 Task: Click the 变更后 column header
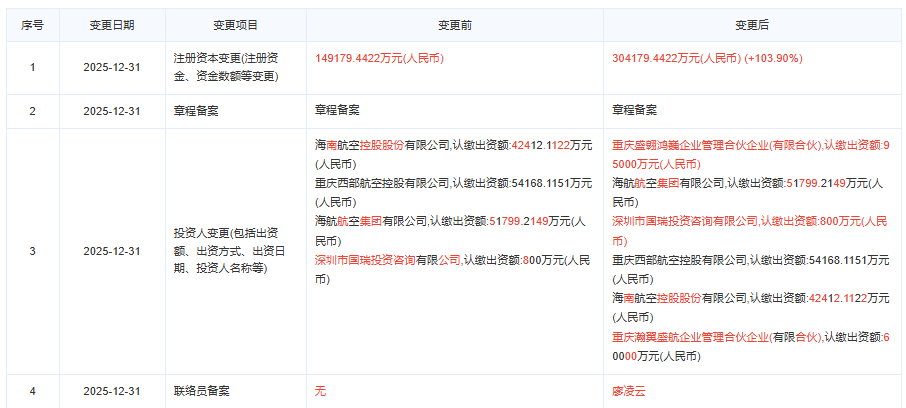pos(752,25)
